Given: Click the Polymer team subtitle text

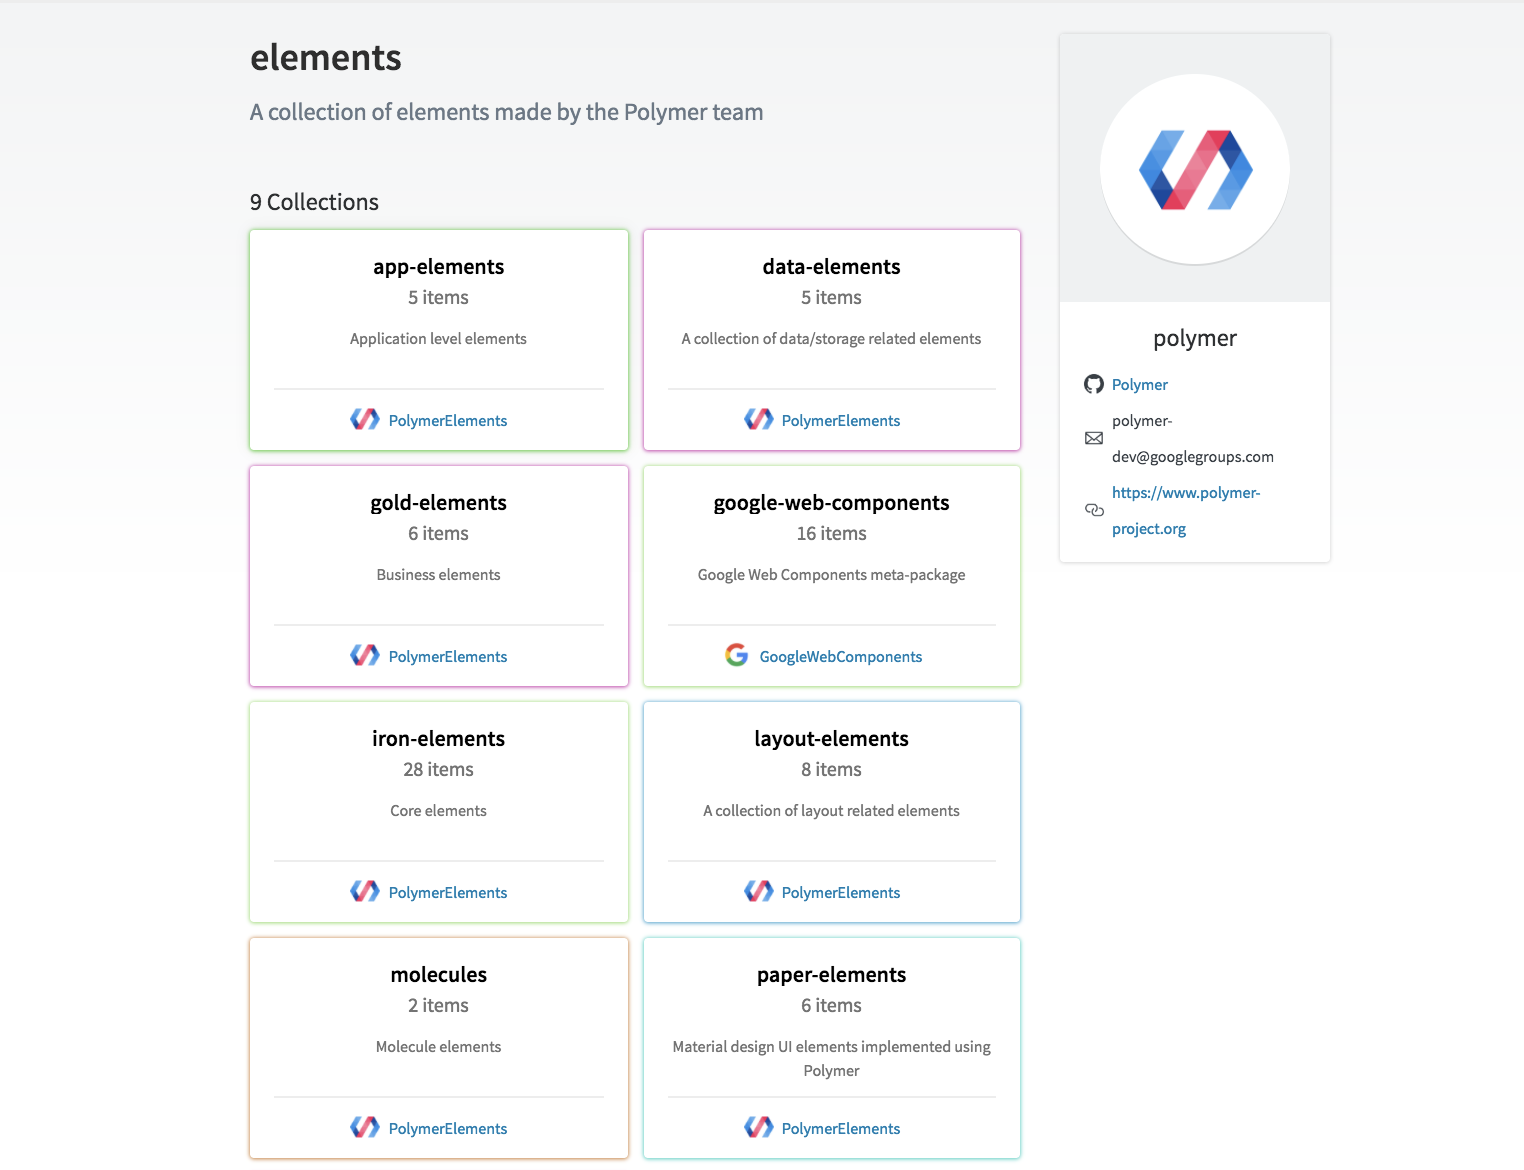Looking at the screenshot, I should (x=506, y=112).
